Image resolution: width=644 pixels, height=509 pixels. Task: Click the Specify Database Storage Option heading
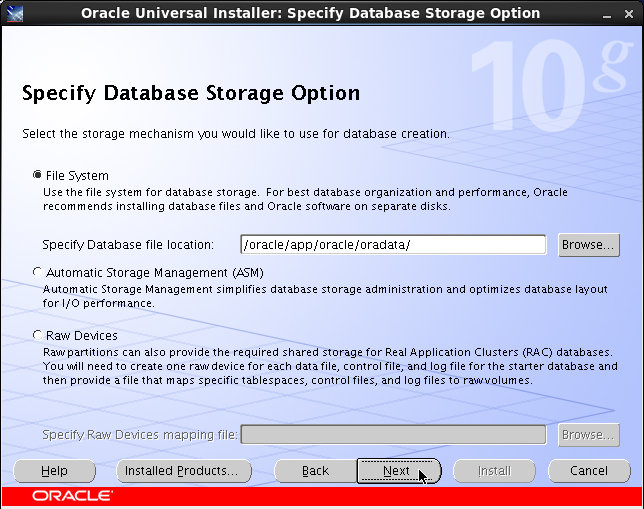pyautogui.click(x=191, y=93)
